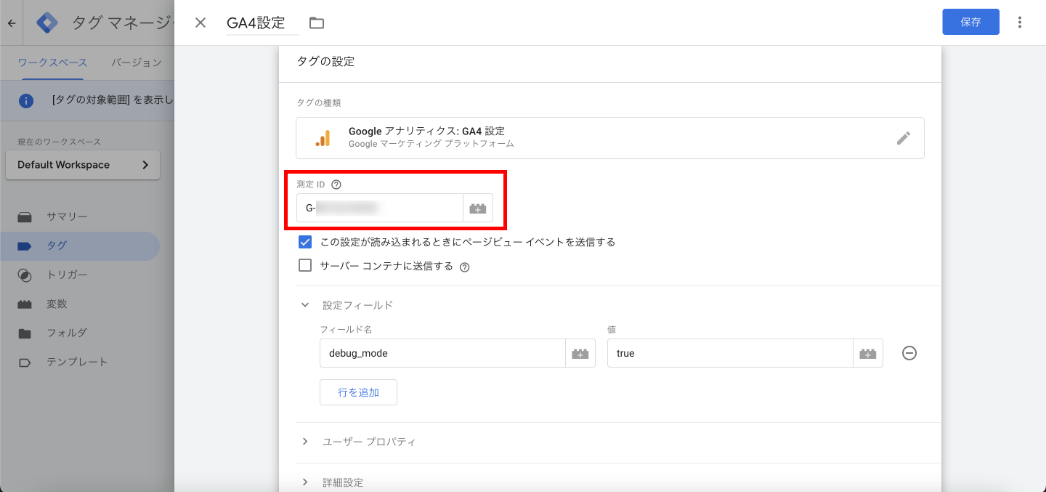
Task: Click the blue 保存 button
Action: [971, 22]
